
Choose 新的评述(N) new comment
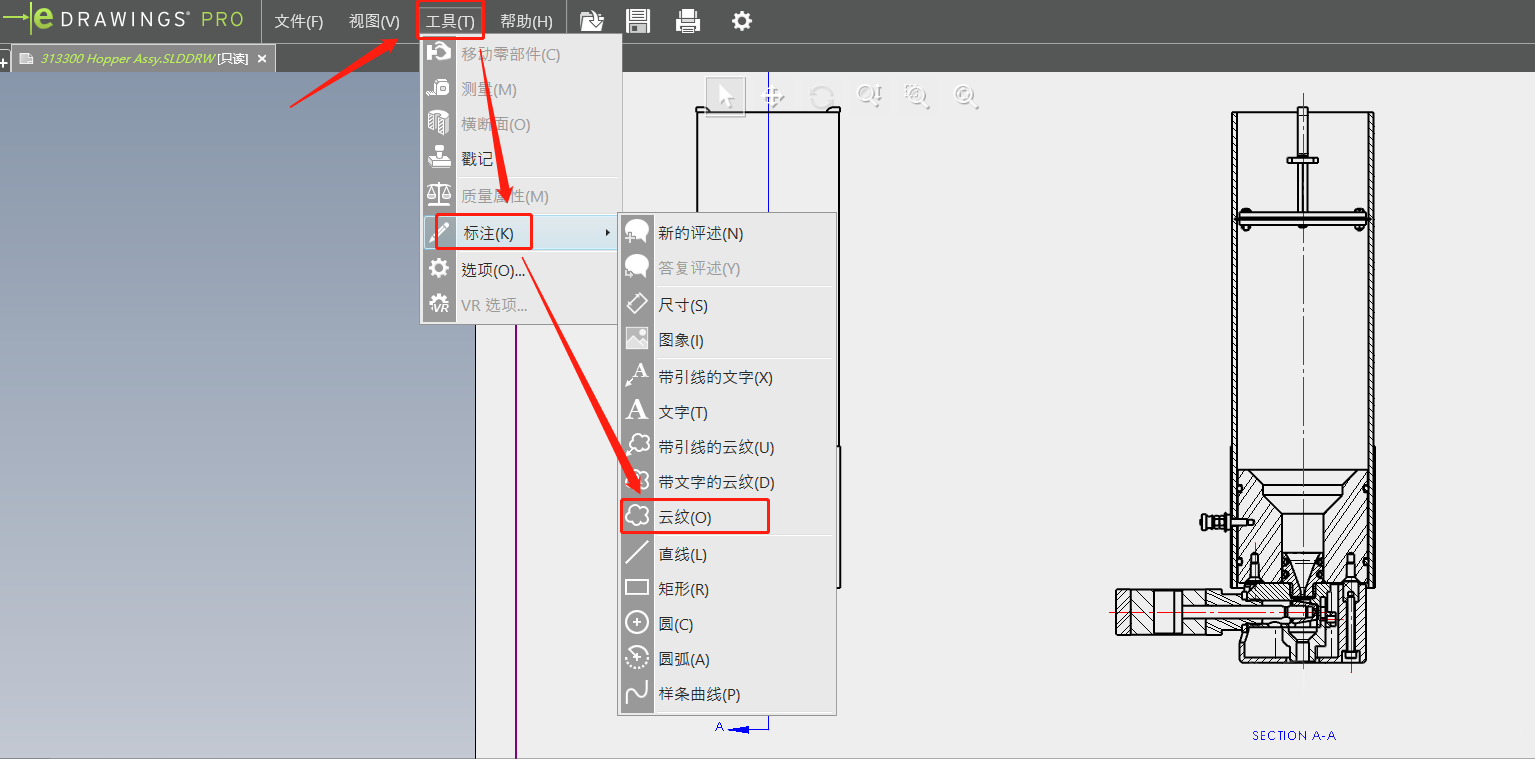(x=700, y=233)
